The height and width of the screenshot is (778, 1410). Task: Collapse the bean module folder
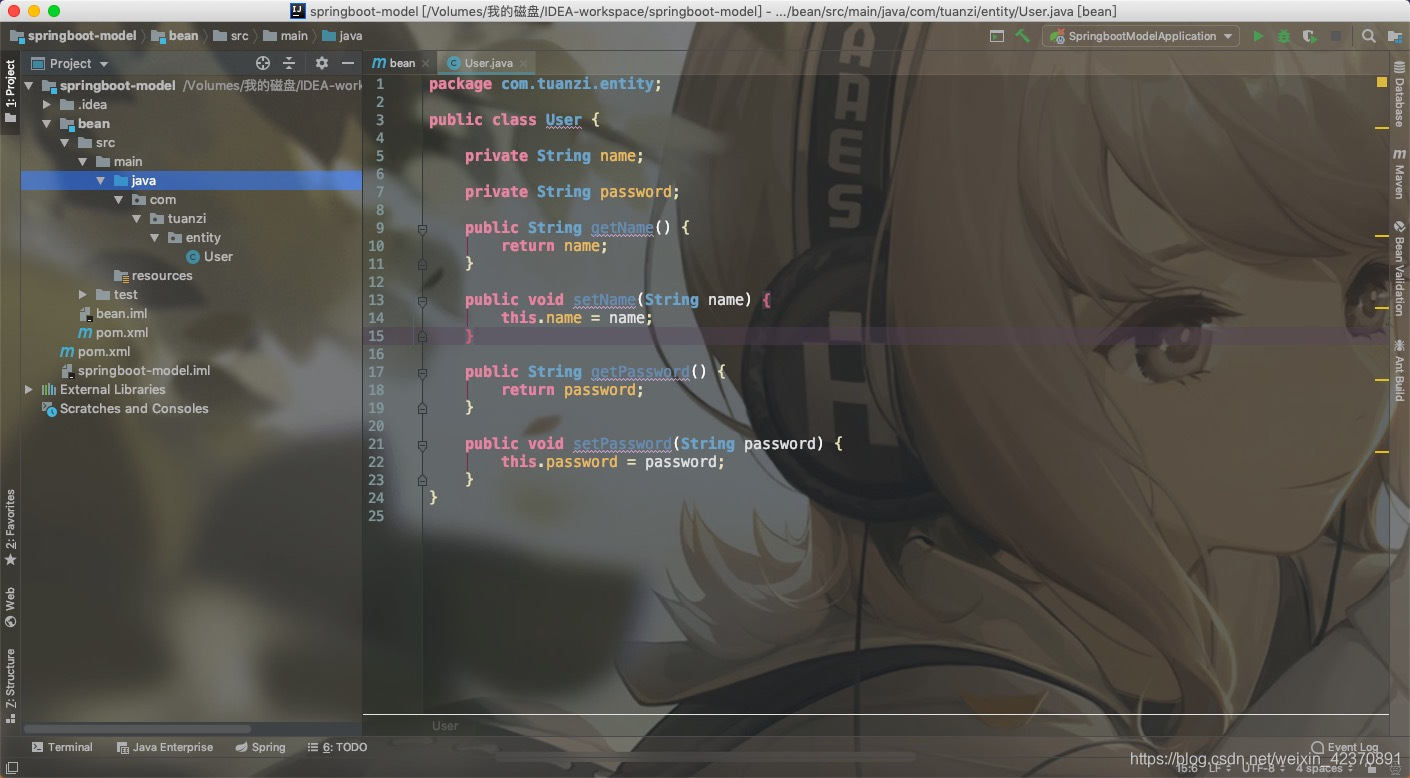pyautogui.click(x=47, y=124)
